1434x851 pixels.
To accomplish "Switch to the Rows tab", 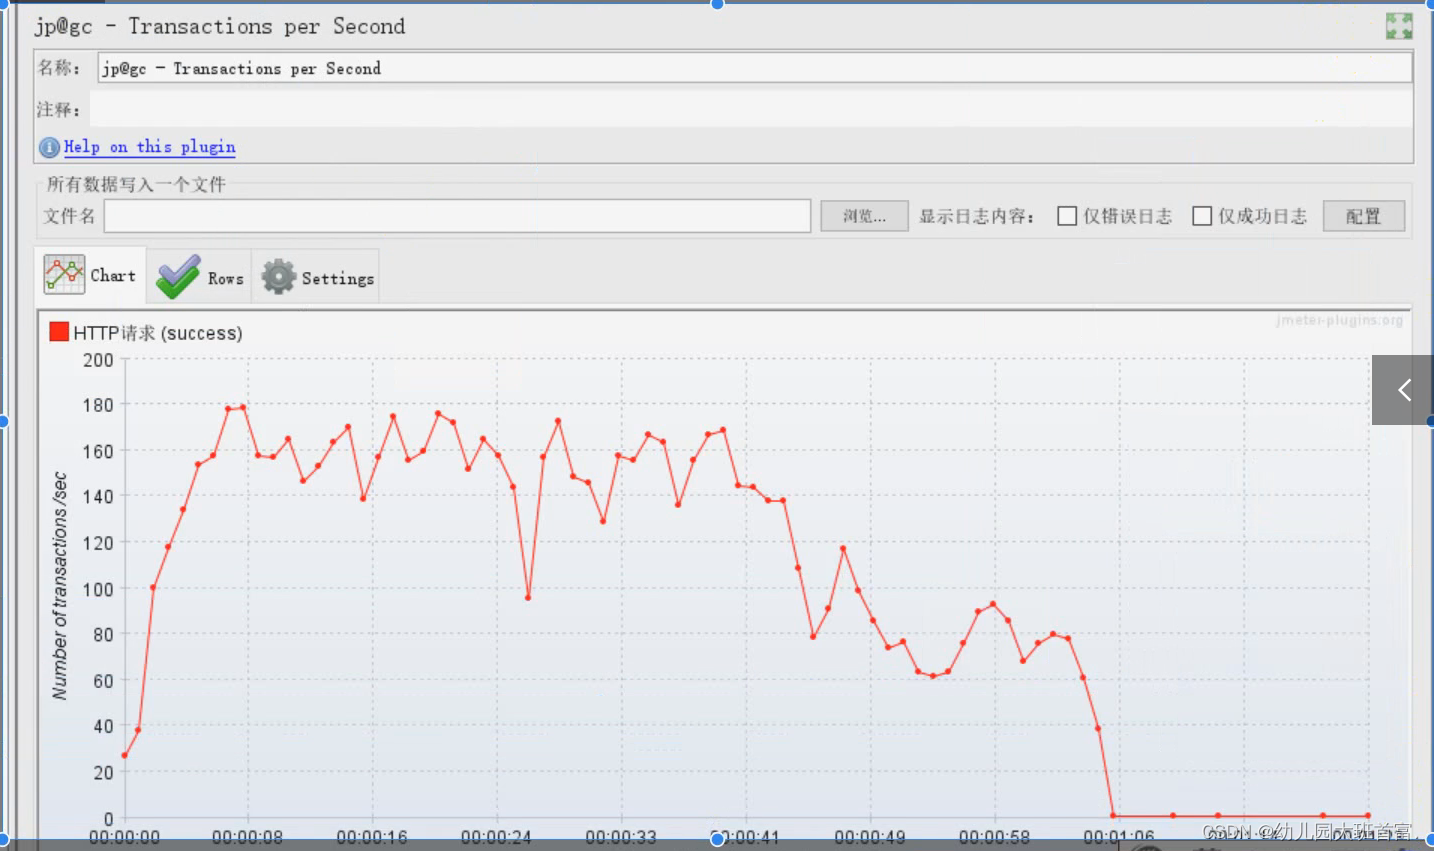I will point(199,277).
